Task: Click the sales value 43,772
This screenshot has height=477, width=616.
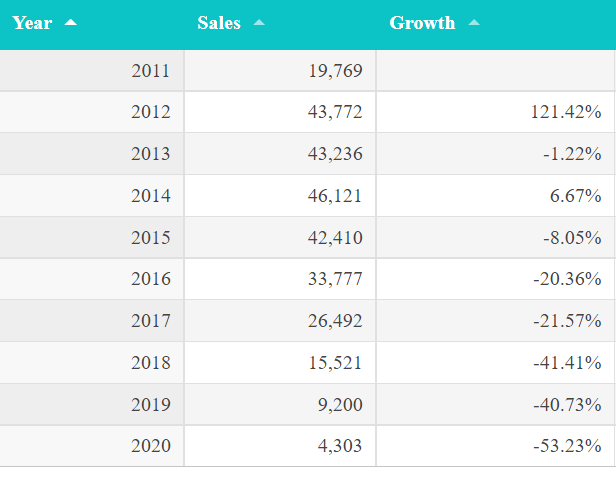Action: pos(335,112)
